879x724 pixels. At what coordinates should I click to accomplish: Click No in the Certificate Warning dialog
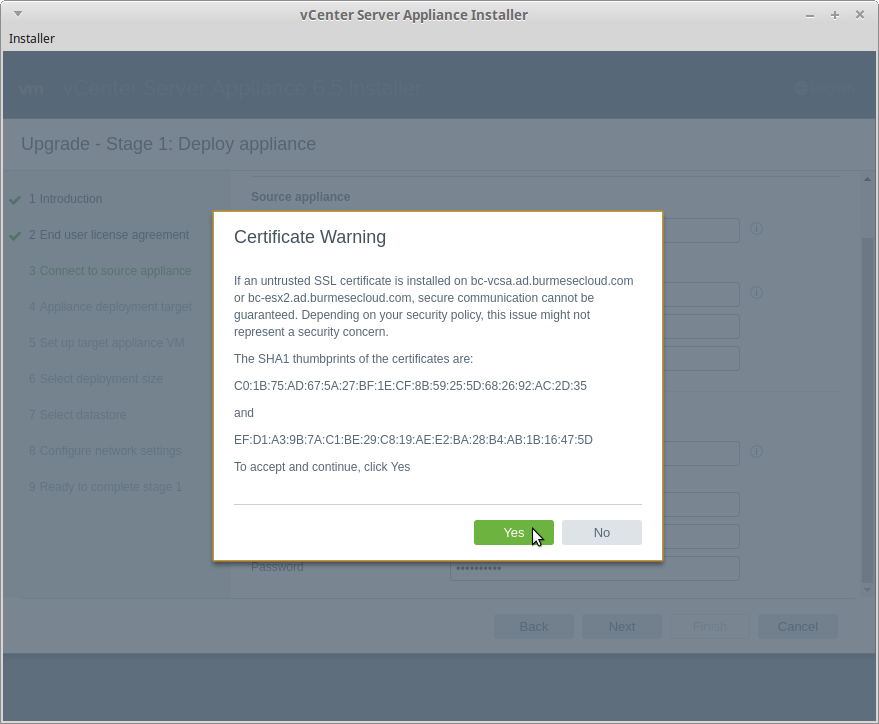(602, 532)
